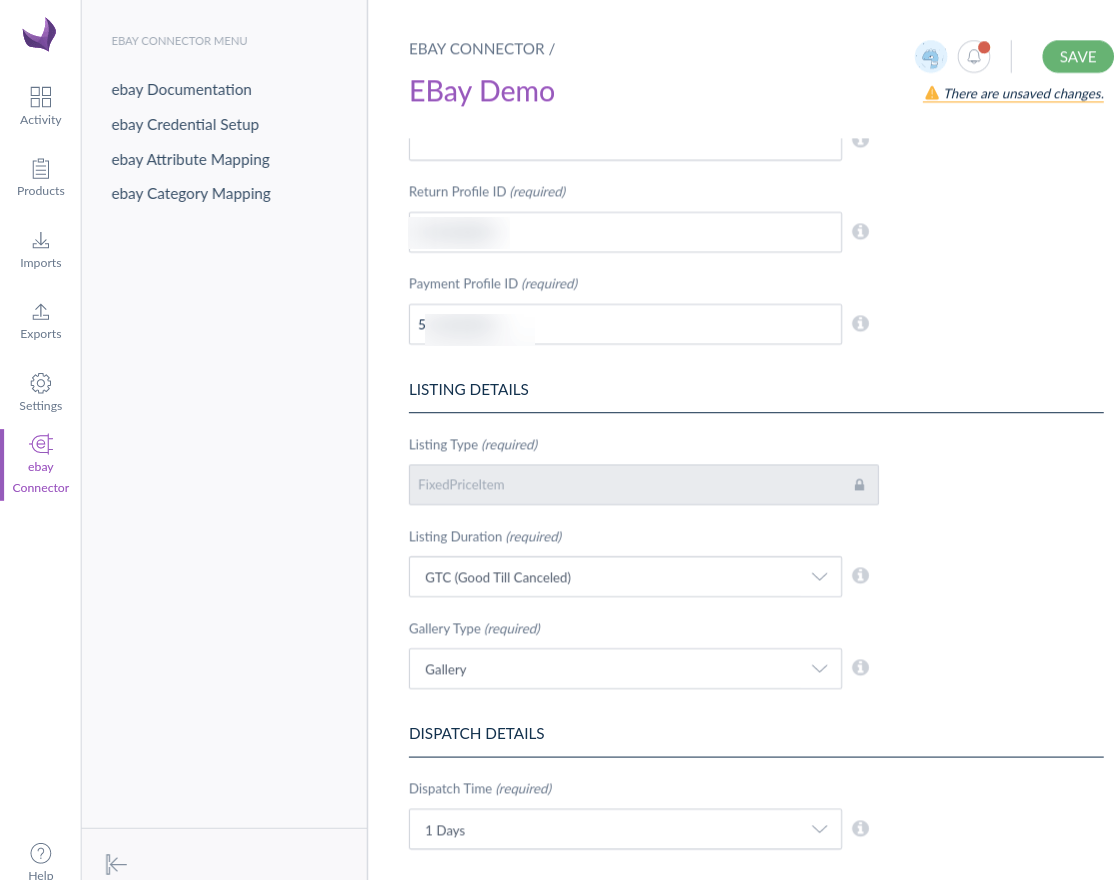
Task: Open the Activity dashboard icon
Action: (41, 96)
